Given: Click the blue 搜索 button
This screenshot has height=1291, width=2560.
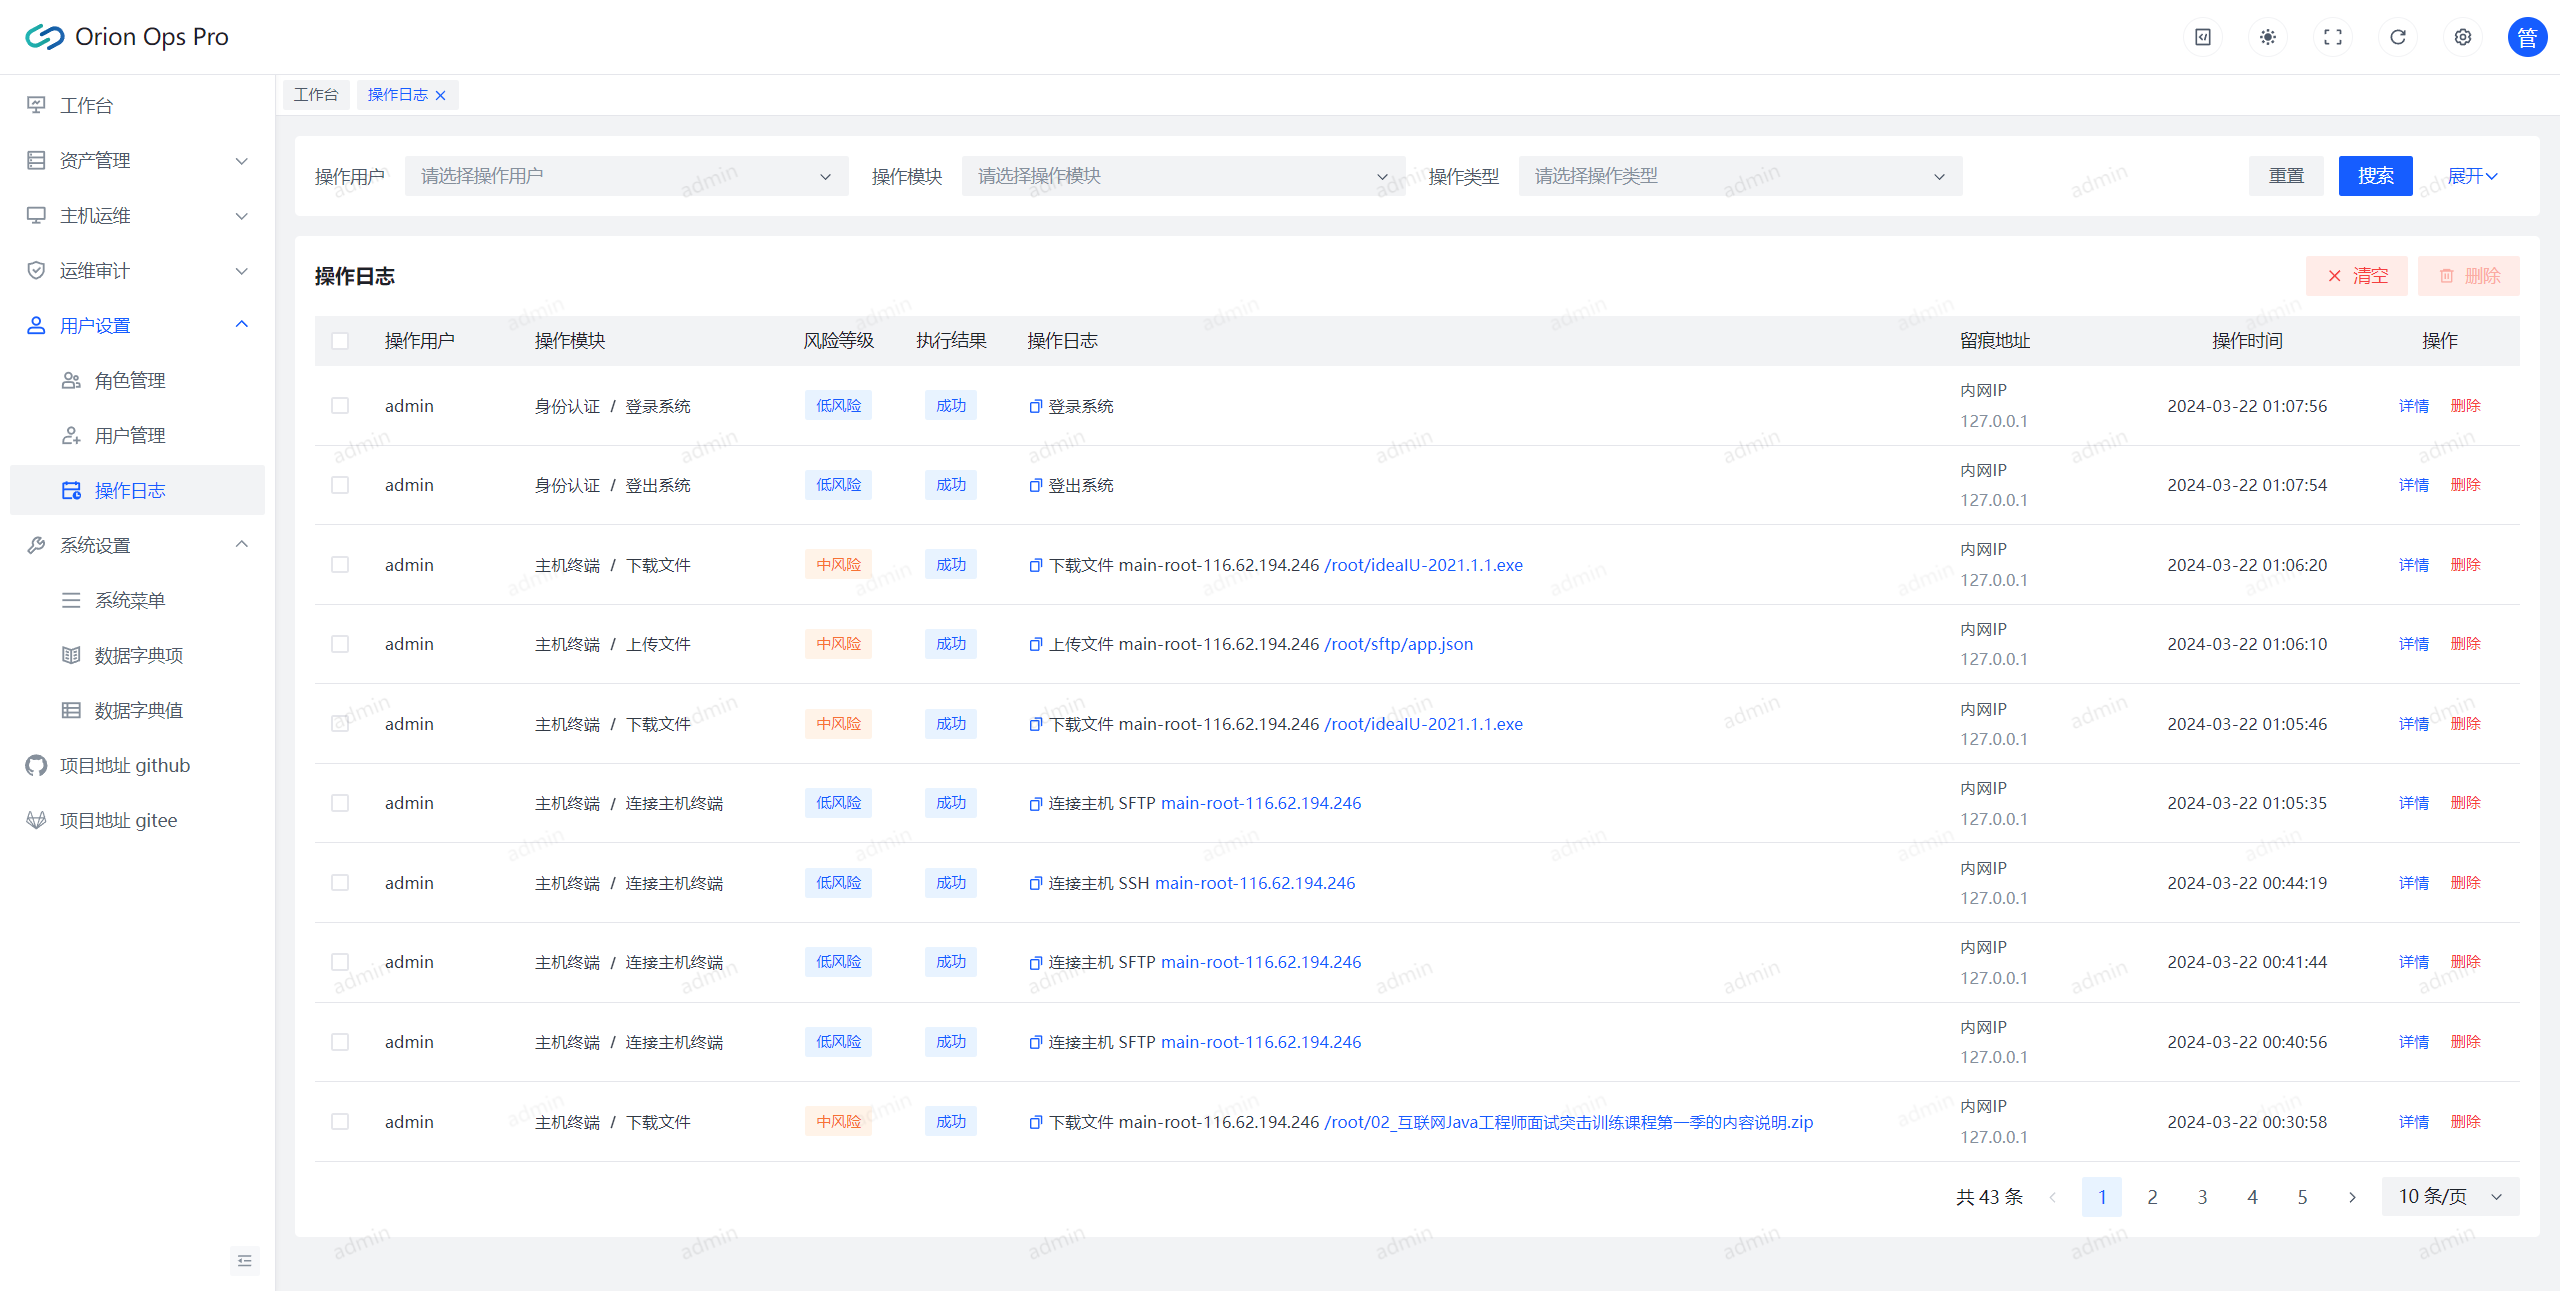Looking at the screenshot, I should pos(2374,176).
